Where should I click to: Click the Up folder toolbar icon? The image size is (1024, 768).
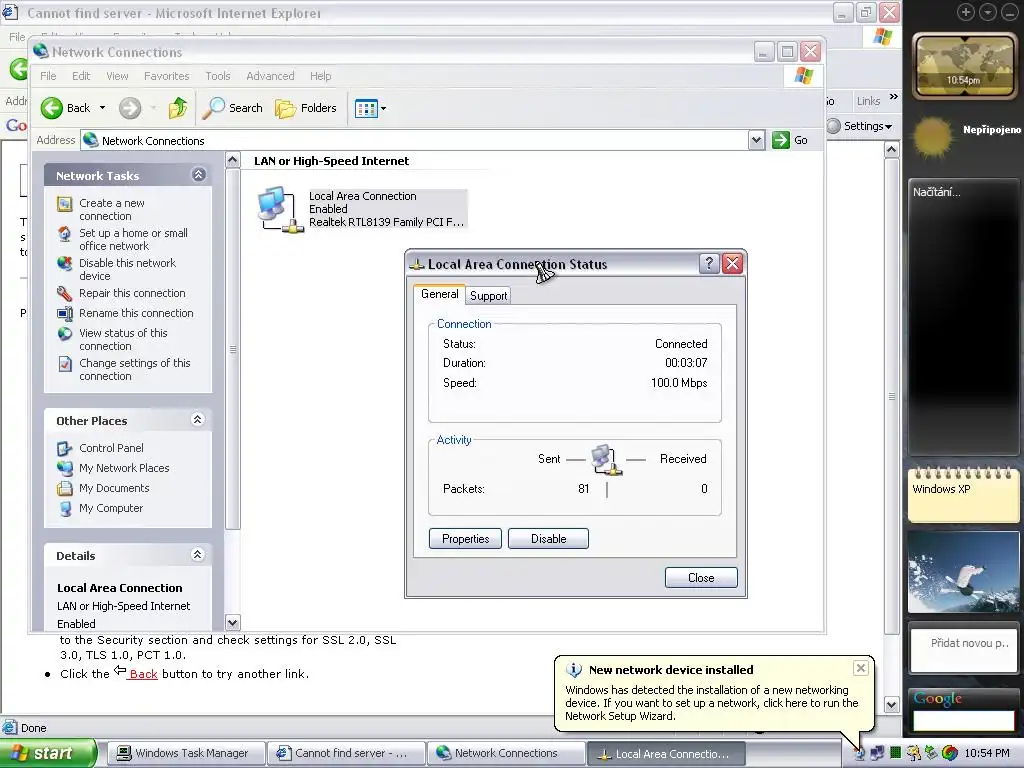pyautogui.click(x=178, y=108)
